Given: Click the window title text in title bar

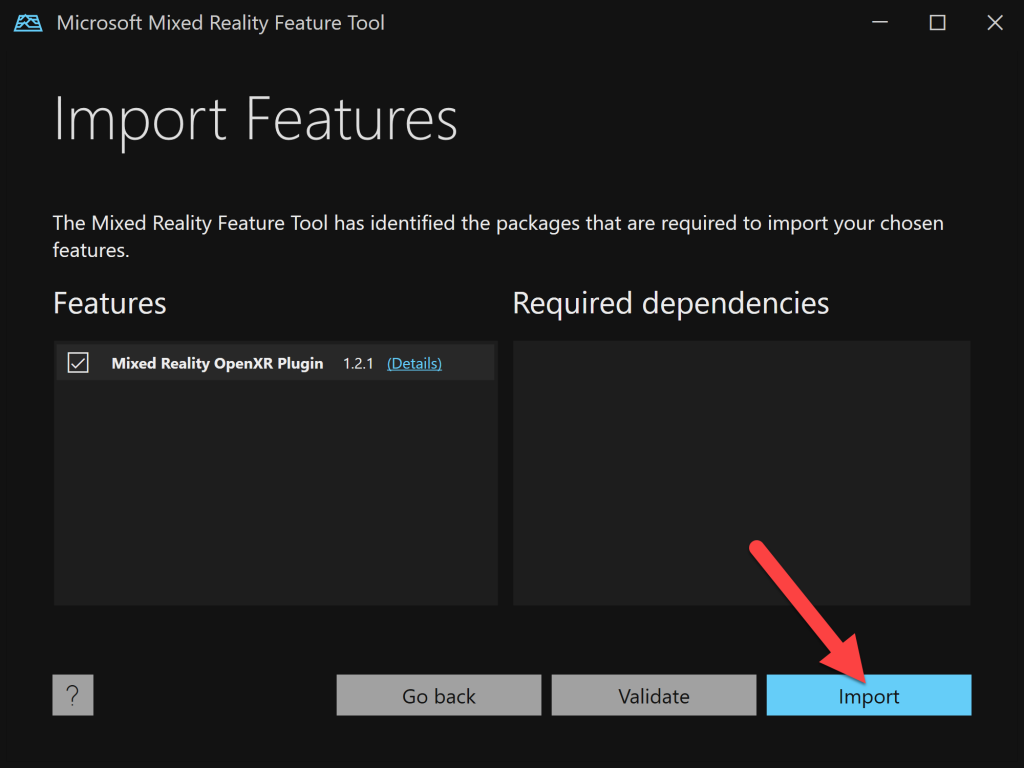Looking at the screenshot, I should tap(221, 23).
